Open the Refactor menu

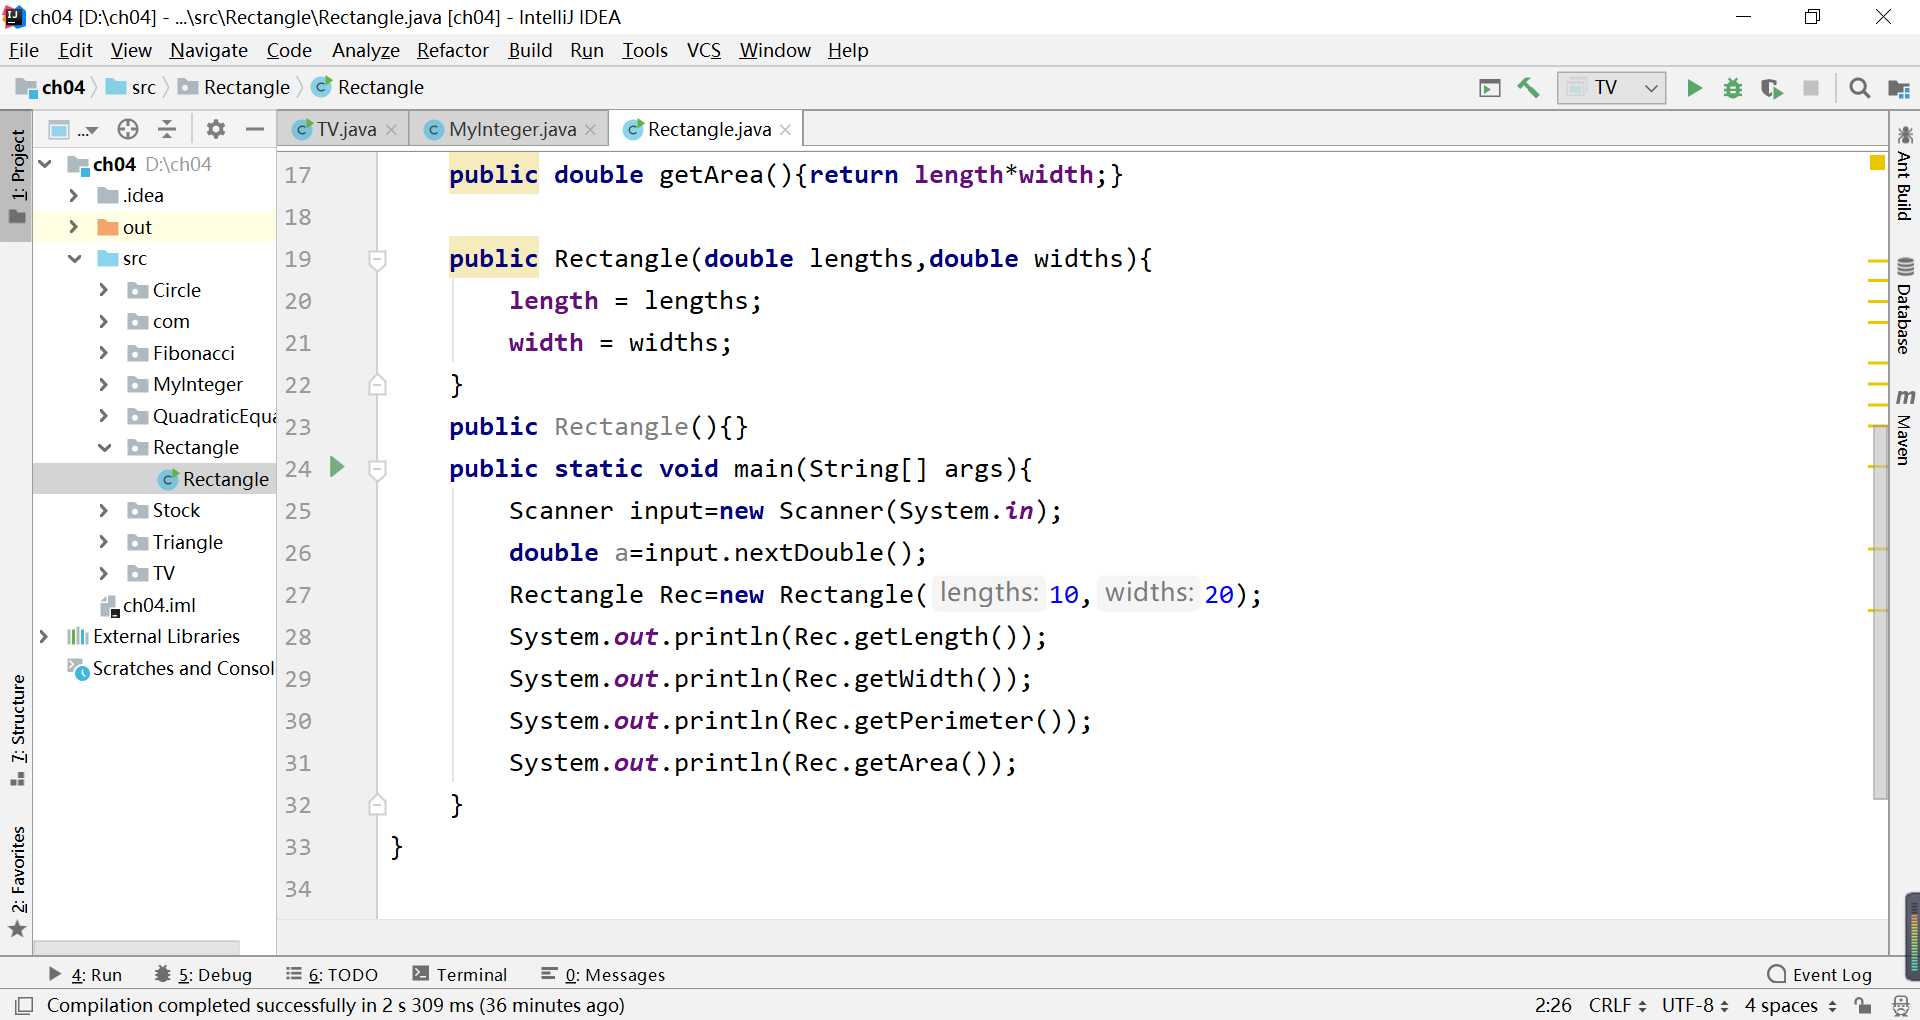[453, 50]
